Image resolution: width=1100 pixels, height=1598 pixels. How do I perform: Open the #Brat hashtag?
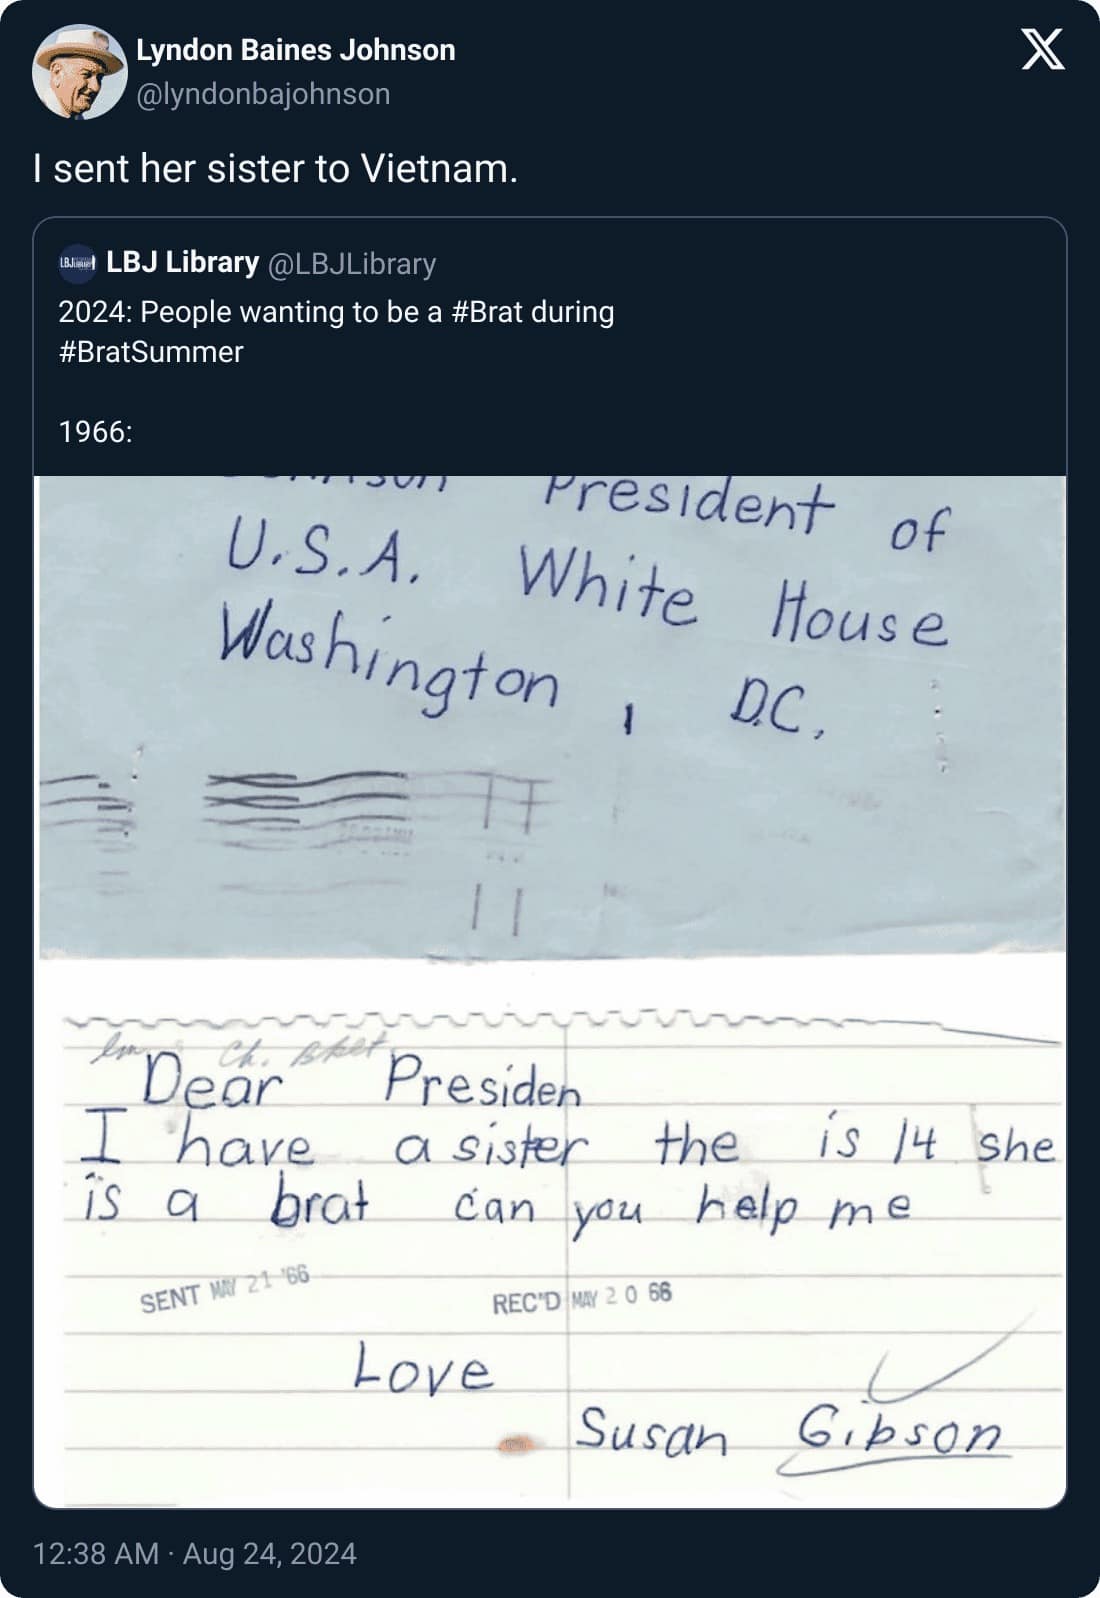(487, 312)
